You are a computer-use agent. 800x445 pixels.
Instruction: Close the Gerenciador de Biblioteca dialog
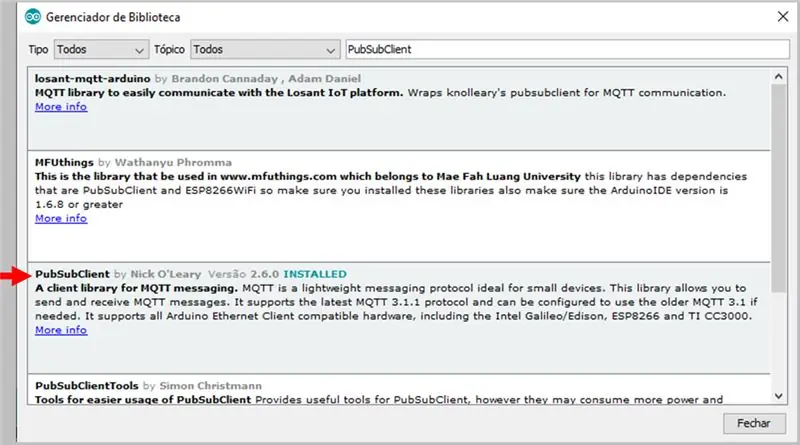(x=783, y=17)
